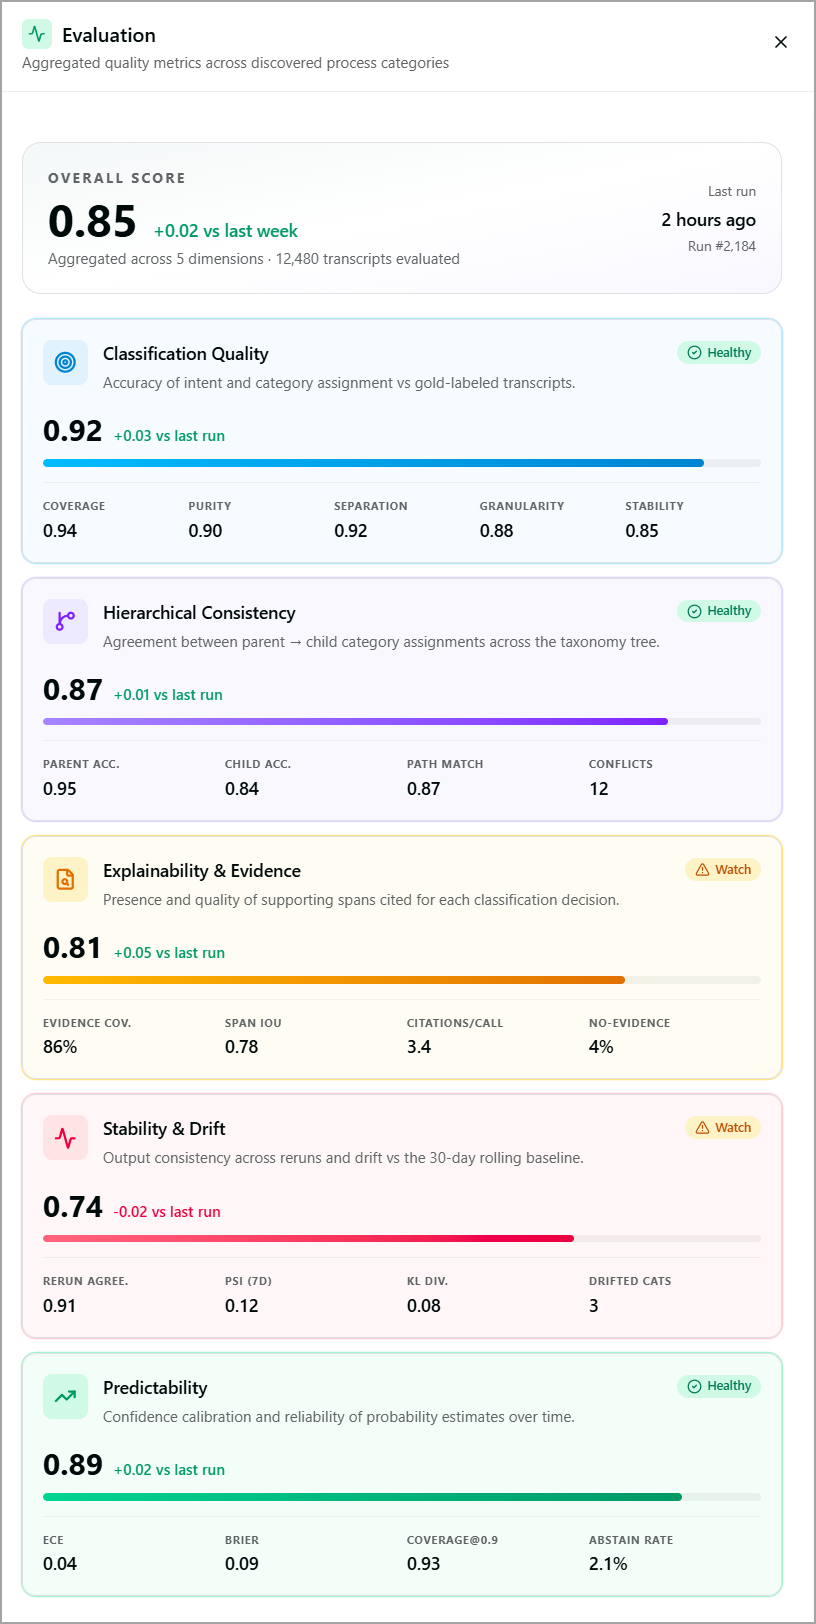Click the Healthy badge on Hierarchical Consistency

(x=719, y=611)
